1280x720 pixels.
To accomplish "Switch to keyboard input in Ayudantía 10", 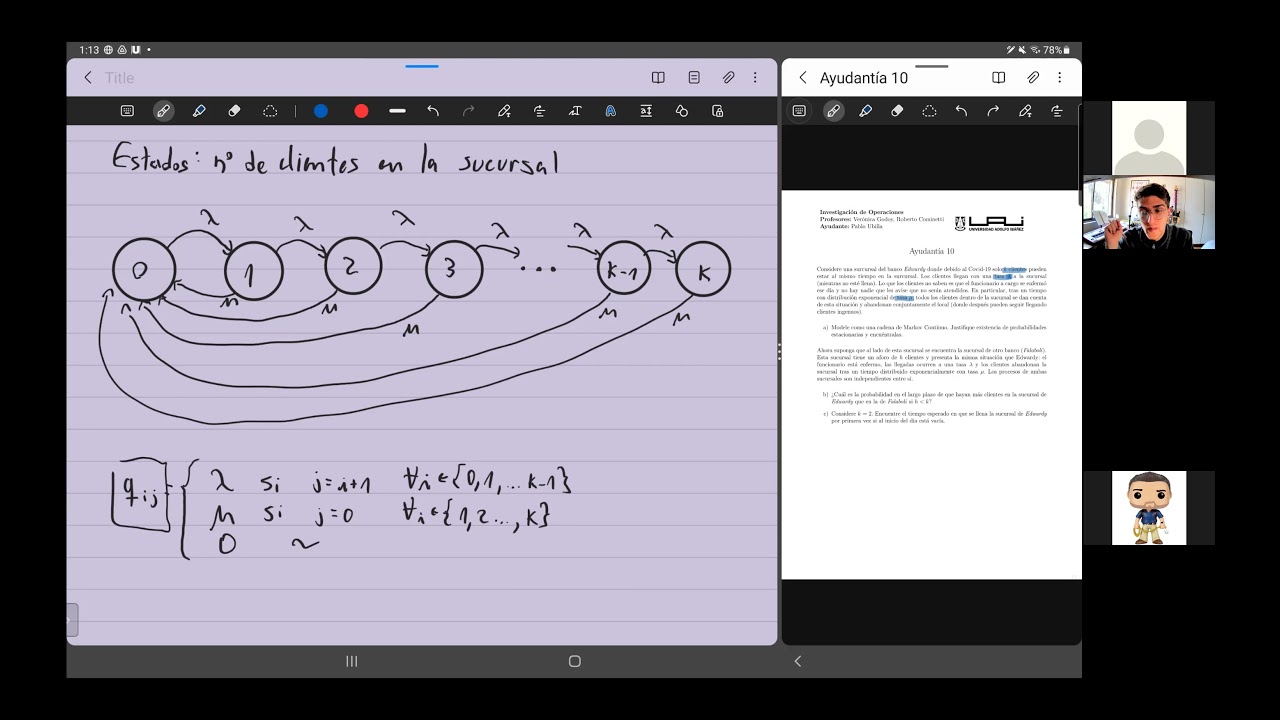I will (x=799, y=111).
